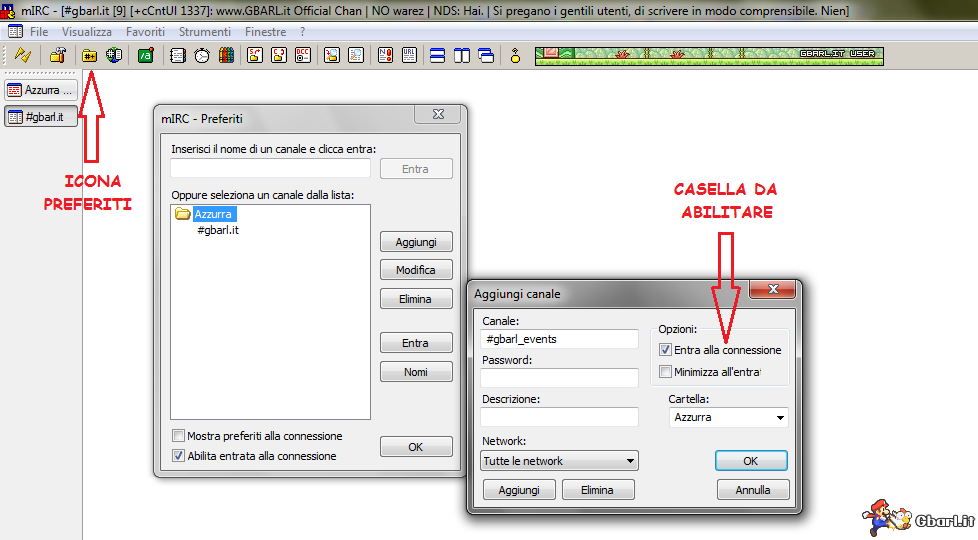Open the File menu
This screenshot has width=978, height=540.
click(39, 32)
